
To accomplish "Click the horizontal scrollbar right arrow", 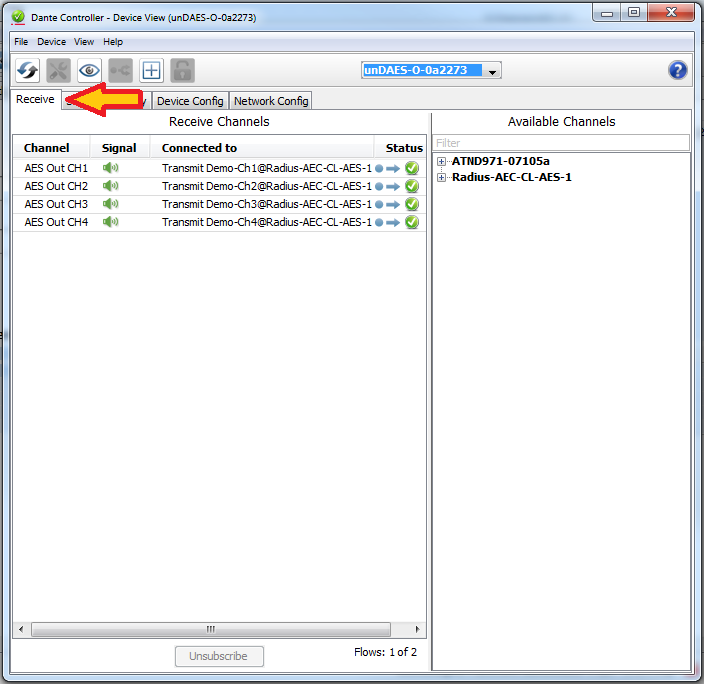I will (417, 629).
